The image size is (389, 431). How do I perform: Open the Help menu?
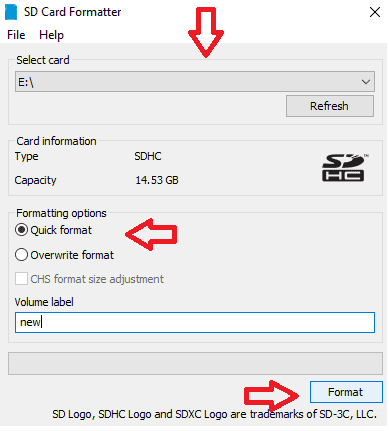51,35
